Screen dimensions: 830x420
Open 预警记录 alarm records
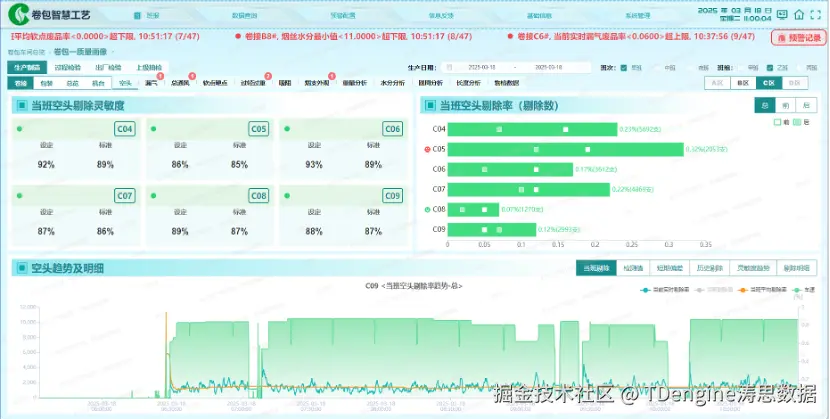pyautogui.click(x=799, y=38)
